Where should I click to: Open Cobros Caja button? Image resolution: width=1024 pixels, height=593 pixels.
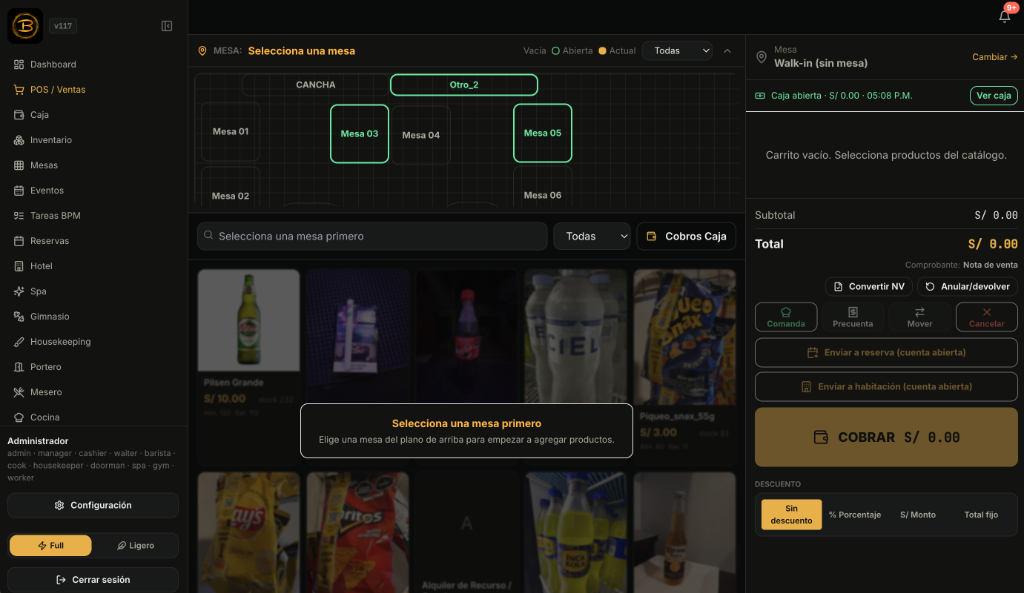(686, 236)
